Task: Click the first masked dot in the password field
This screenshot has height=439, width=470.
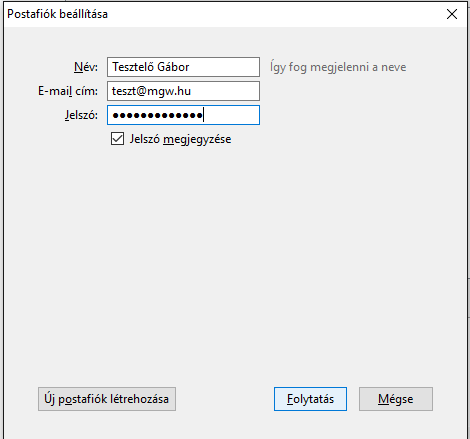Action: pos(116,115)
